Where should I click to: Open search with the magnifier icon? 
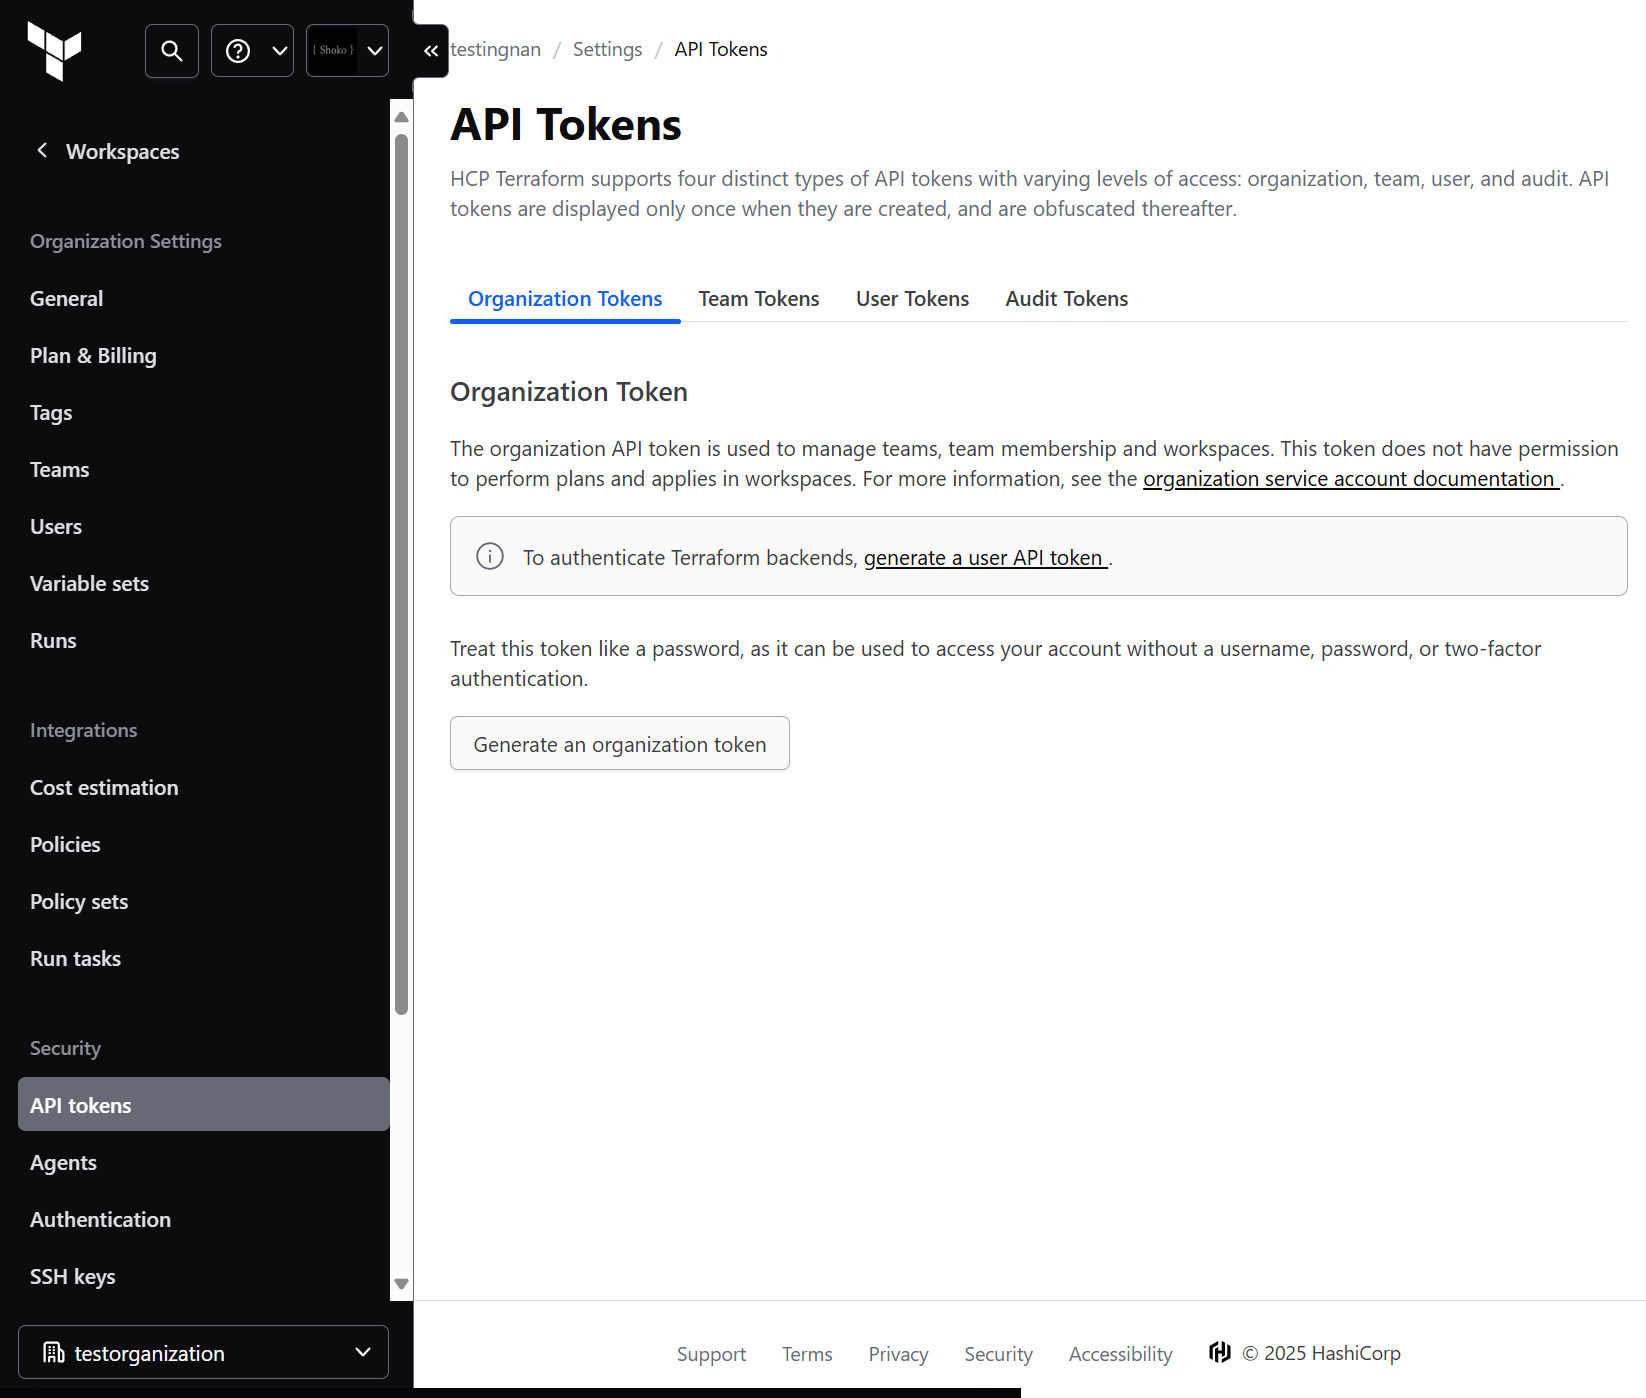click(172, 51)
